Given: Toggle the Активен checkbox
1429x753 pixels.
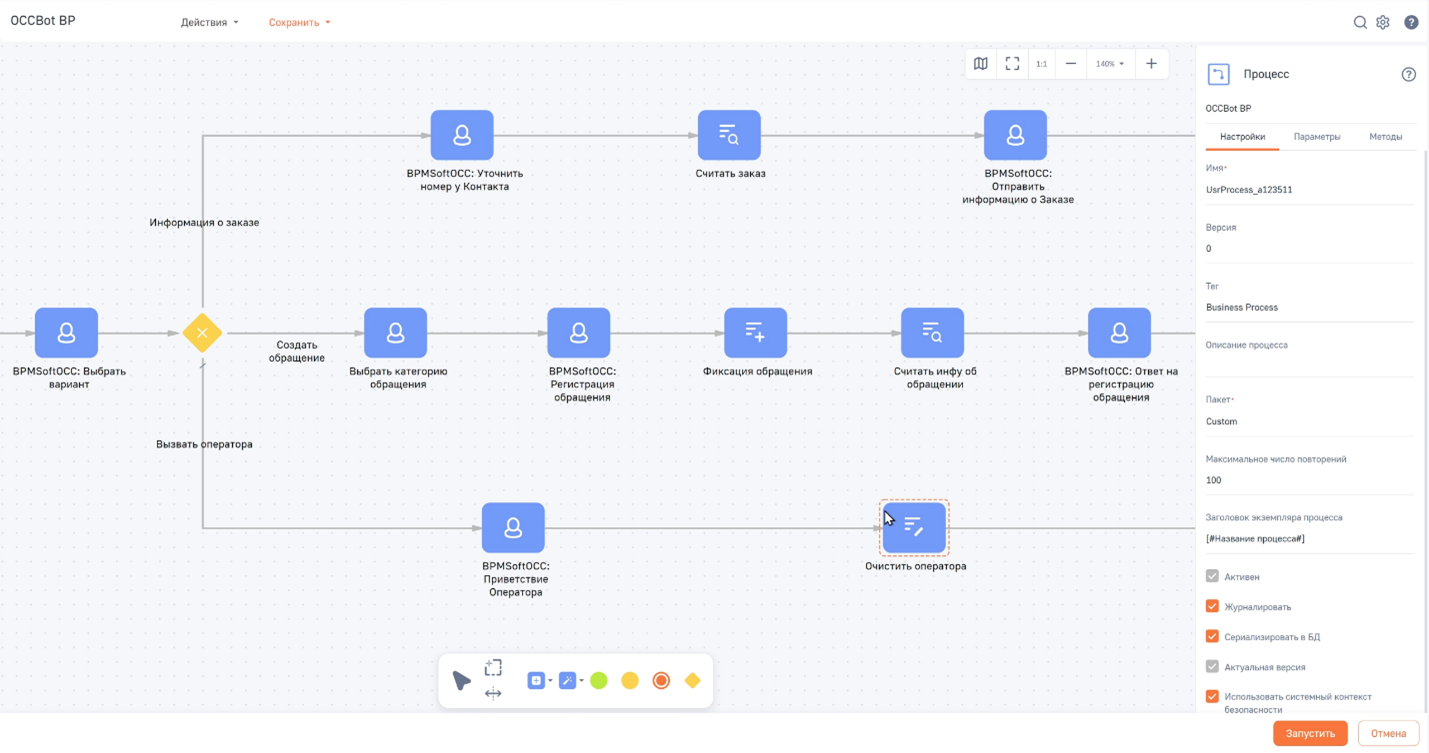Looking at the screenshot, I should 1212,577.
